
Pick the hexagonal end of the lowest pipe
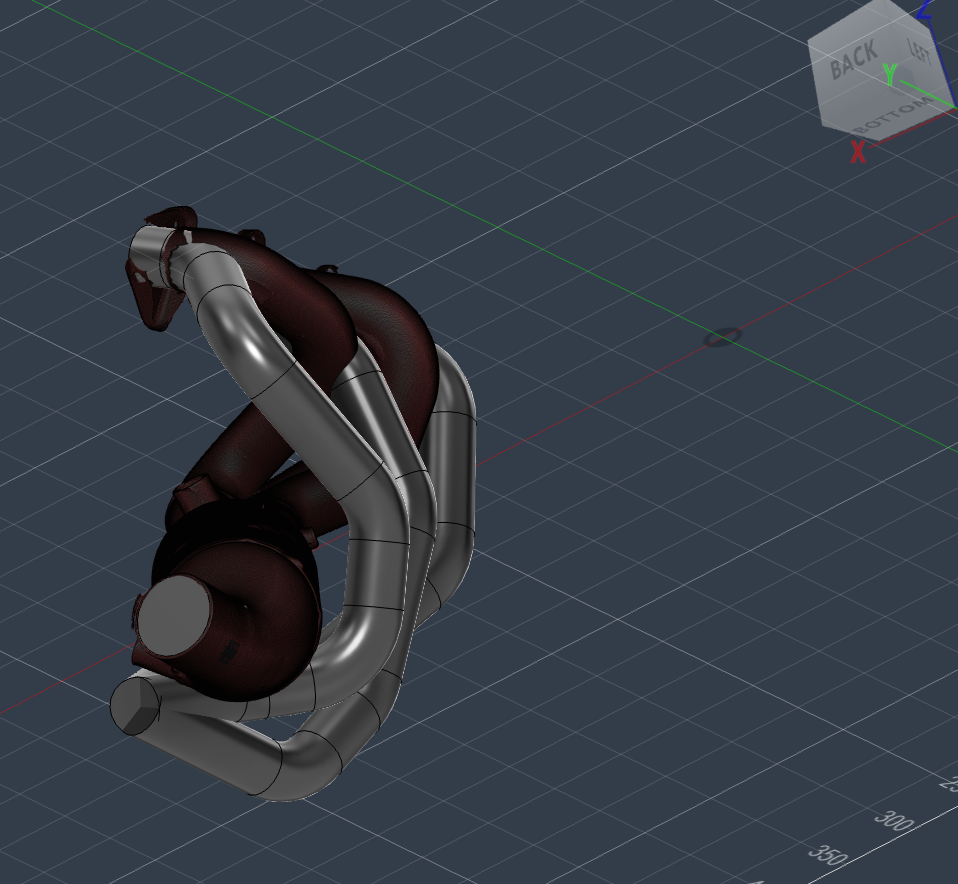(x=133, y=706)
